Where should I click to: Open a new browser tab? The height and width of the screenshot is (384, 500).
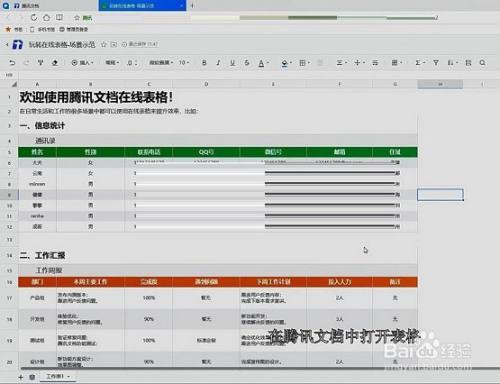pos(192,6)
